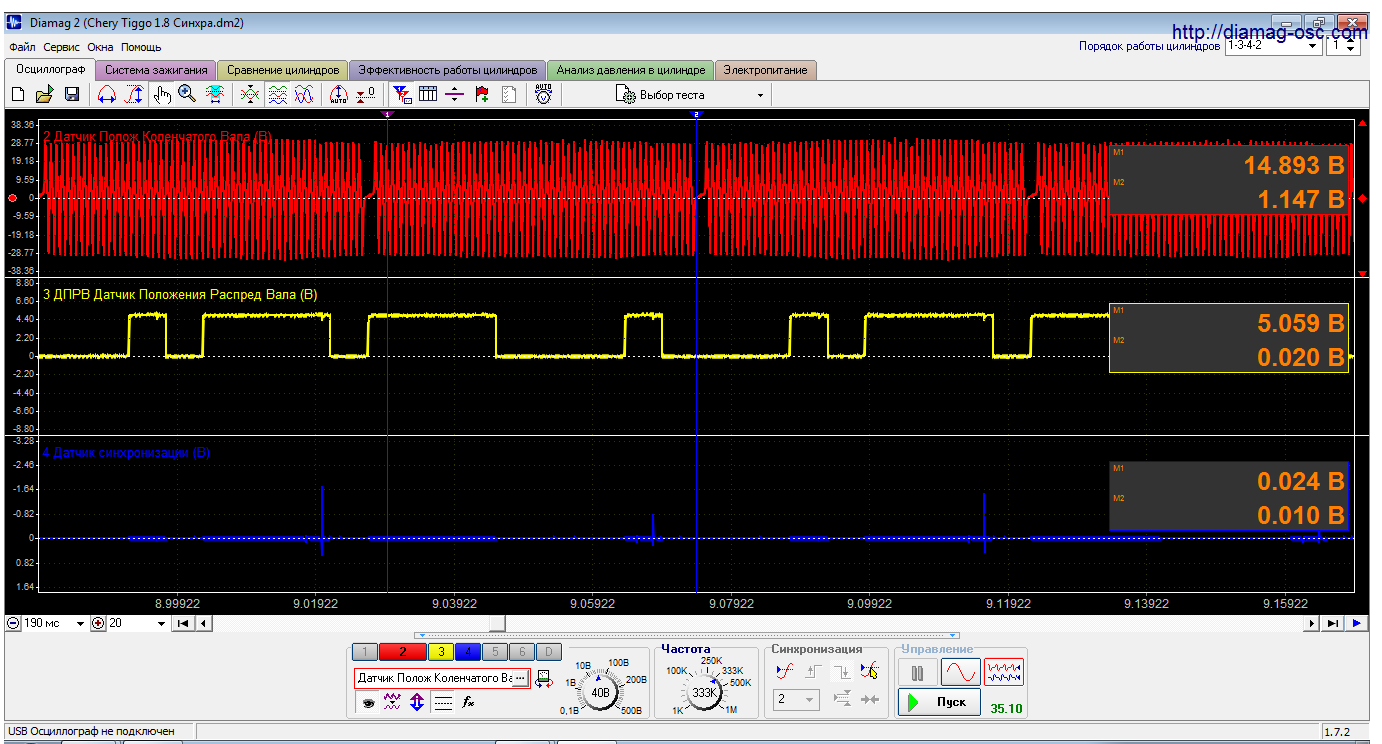The height and width of the screenshot is (744, 1382).
Task: Click the trigger cursor icon in Синхронизация
Action: pyautogui.click(x=869, y=671)
